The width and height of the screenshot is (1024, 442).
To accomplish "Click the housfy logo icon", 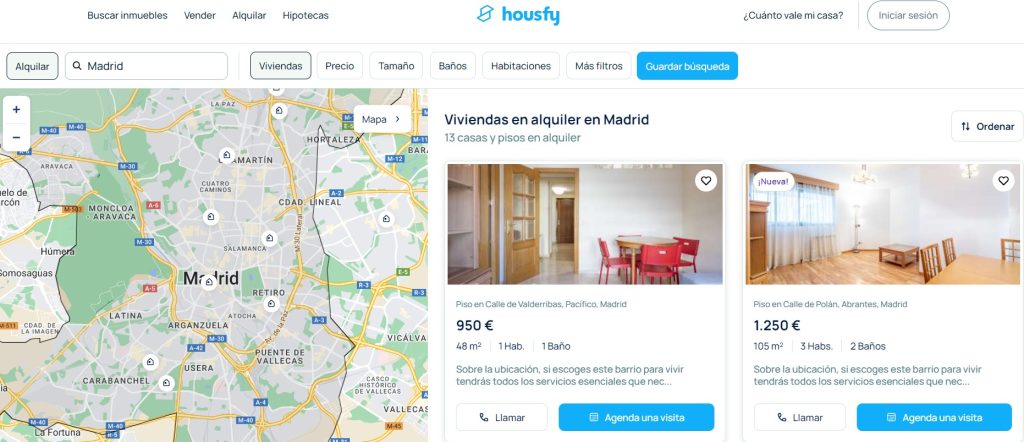I will (x=485, y=14).
